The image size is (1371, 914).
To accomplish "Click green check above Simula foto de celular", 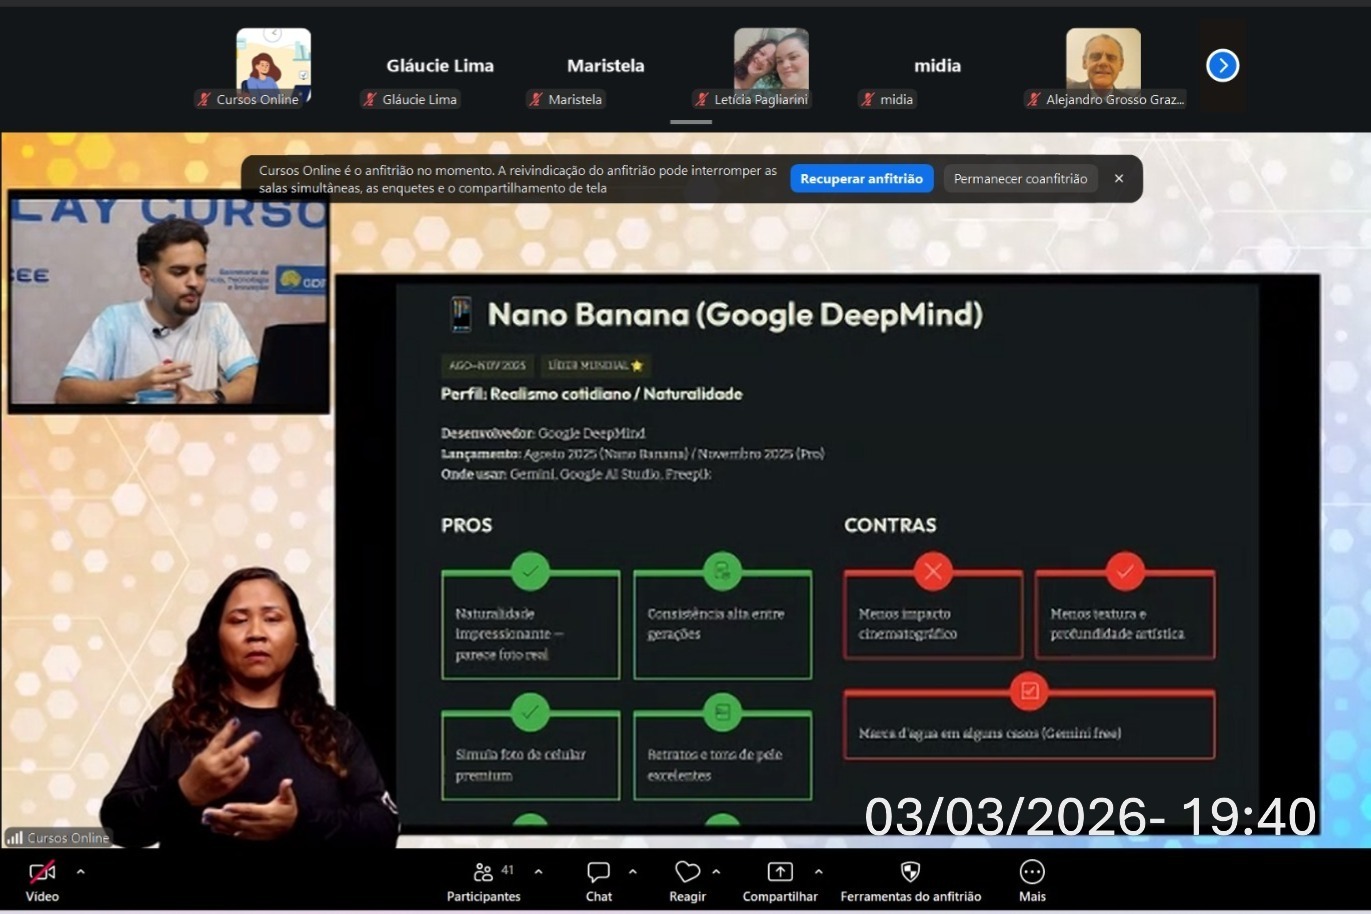I will [530, 712].
